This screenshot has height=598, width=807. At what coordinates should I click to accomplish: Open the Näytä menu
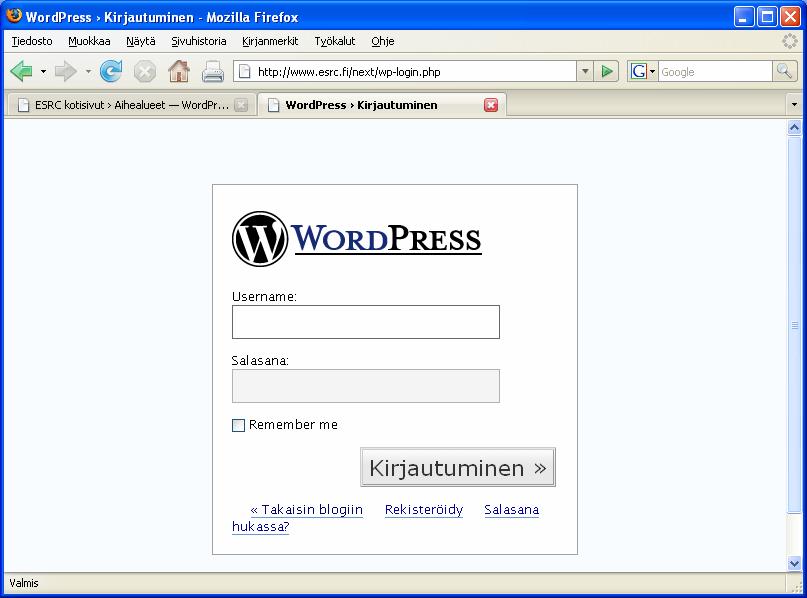141,41
